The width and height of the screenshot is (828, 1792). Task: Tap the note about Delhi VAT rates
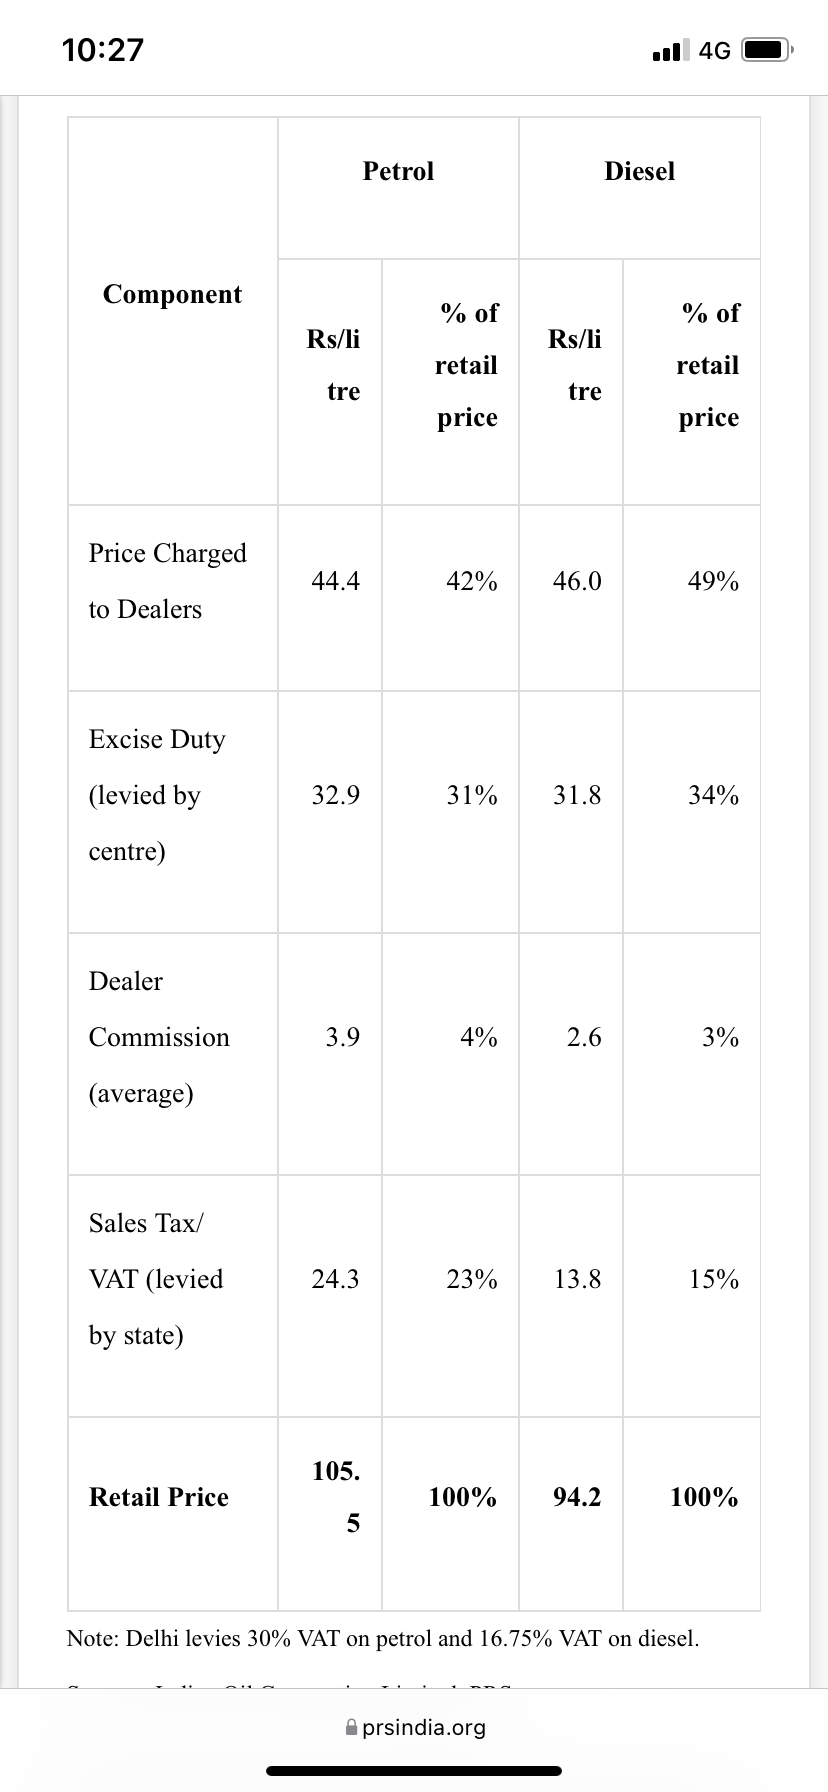point(383,1638)
